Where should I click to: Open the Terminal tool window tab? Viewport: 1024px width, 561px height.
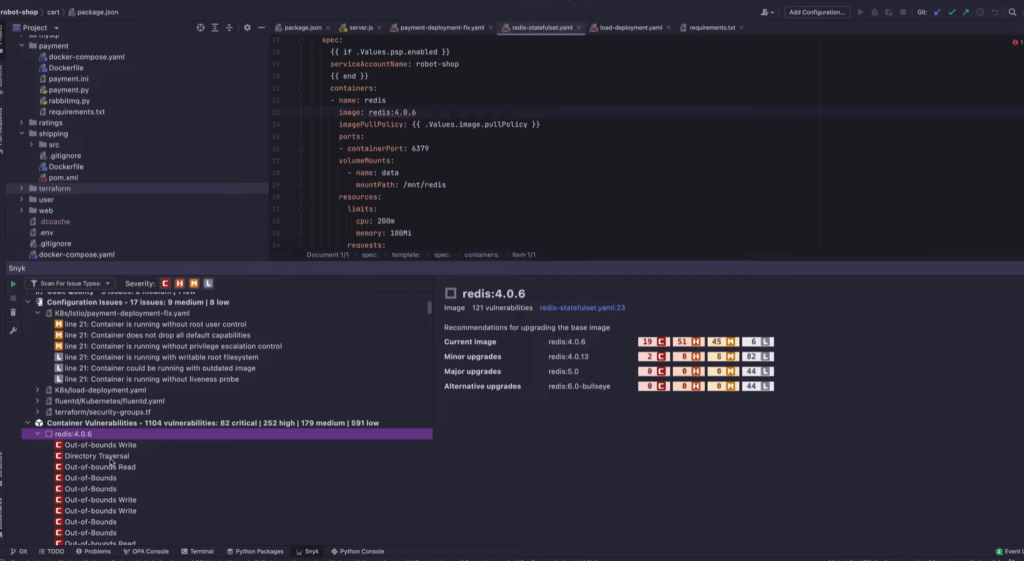click(x=201, y=551)
